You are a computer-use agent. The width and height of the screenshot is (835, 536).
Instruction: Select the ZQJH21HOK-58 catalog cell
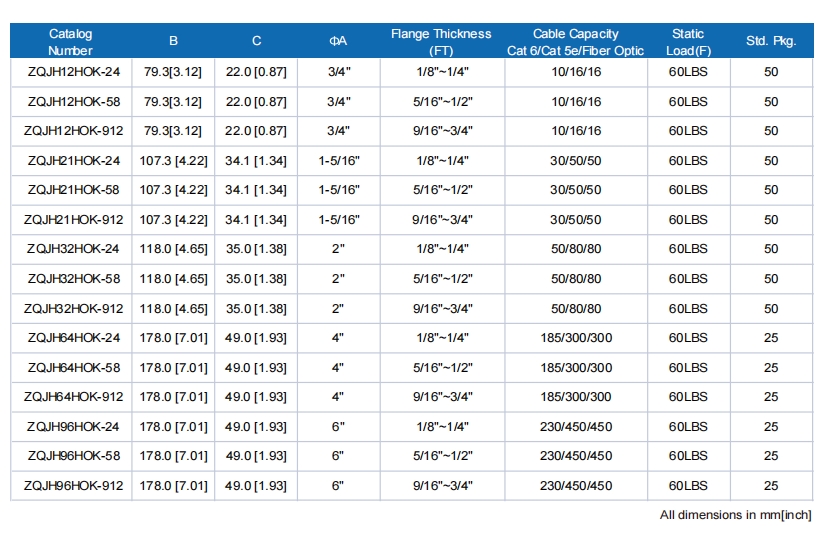click(x=73, y=190)
